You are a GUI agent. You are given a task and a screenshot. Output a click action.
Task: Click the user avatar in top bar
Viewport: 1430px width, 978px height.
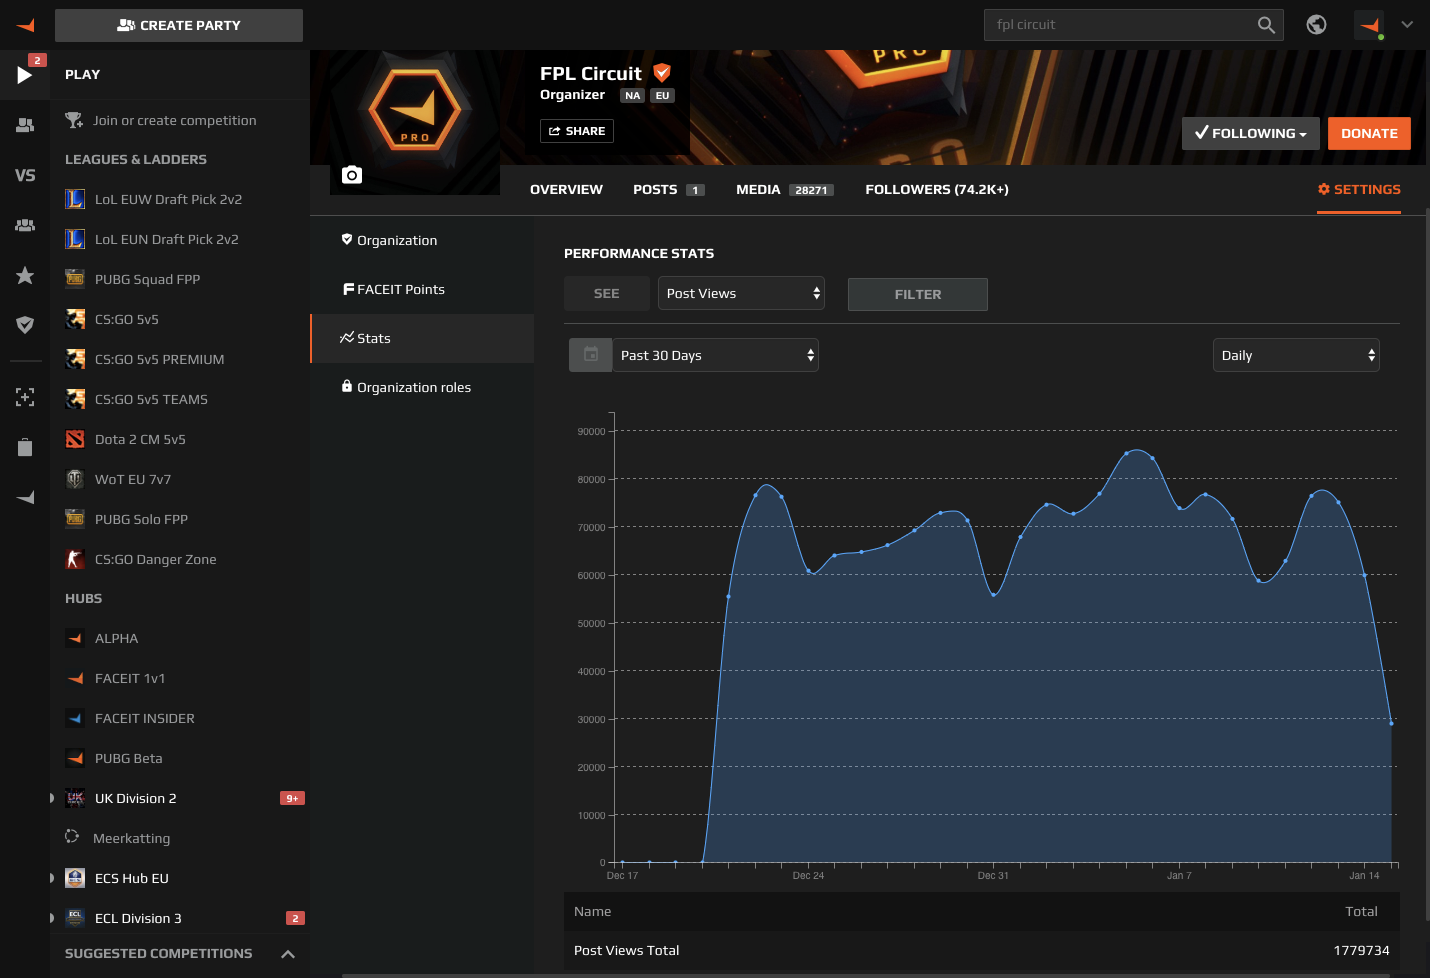(1370, 25)
